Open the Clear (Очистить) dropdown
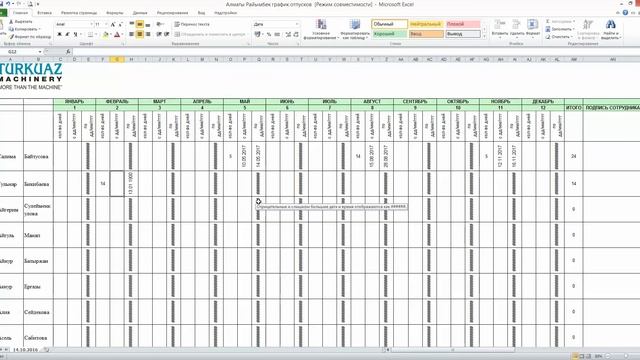Image resolution: width=640 pixels, height=360 pixels. (559, 37)
